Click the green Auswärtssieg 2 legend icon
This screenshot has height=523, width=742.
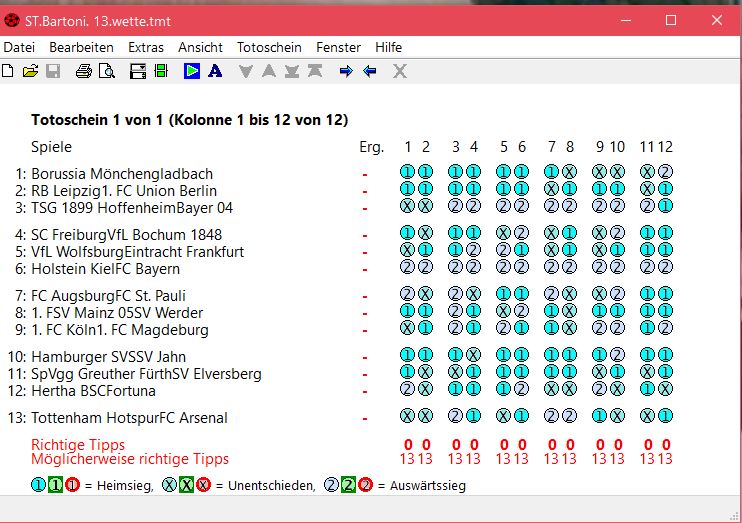coord(348,485)
